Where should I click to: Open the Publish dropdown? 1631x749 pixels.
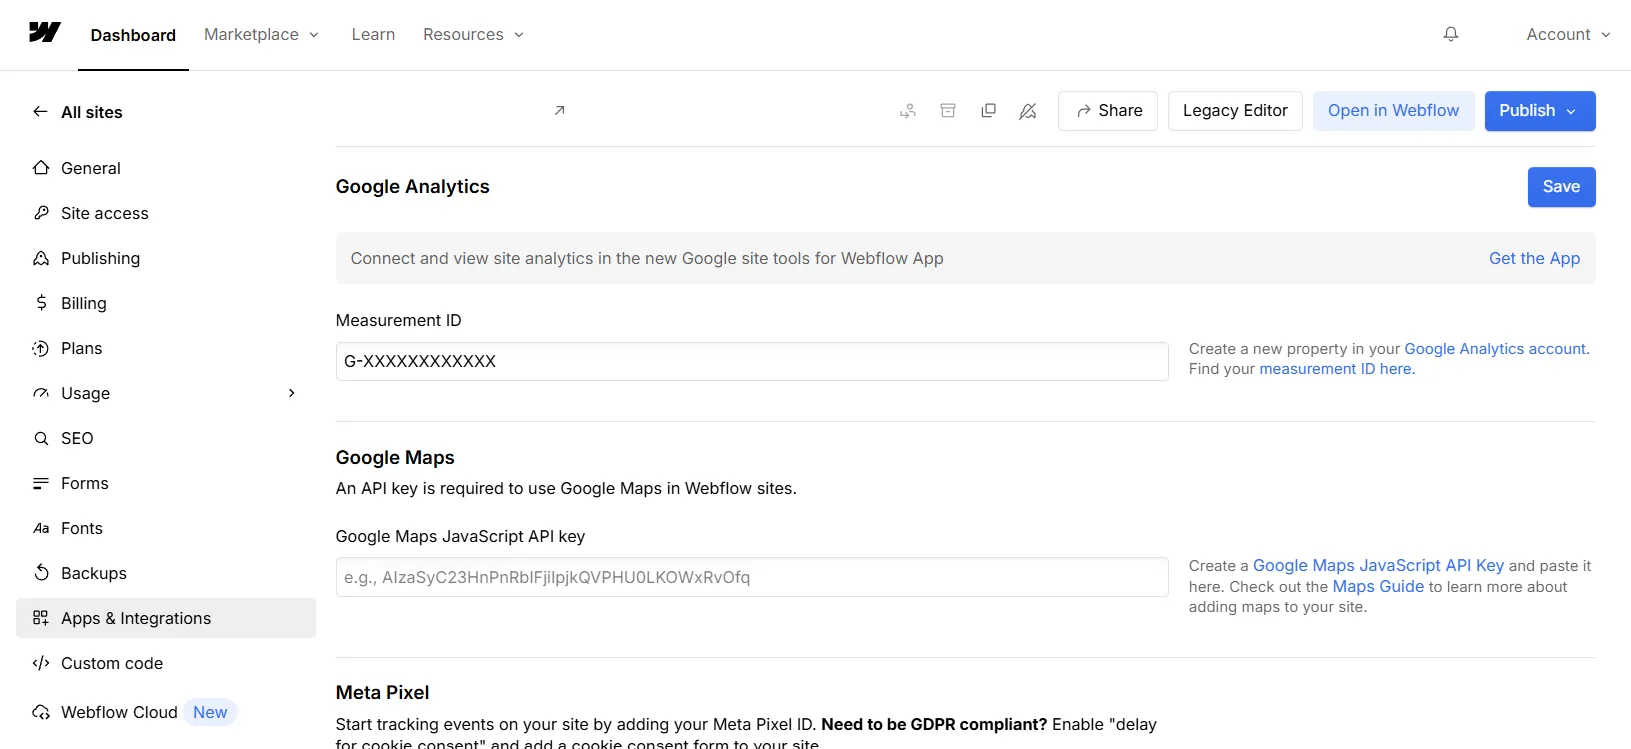[1540, 111]
